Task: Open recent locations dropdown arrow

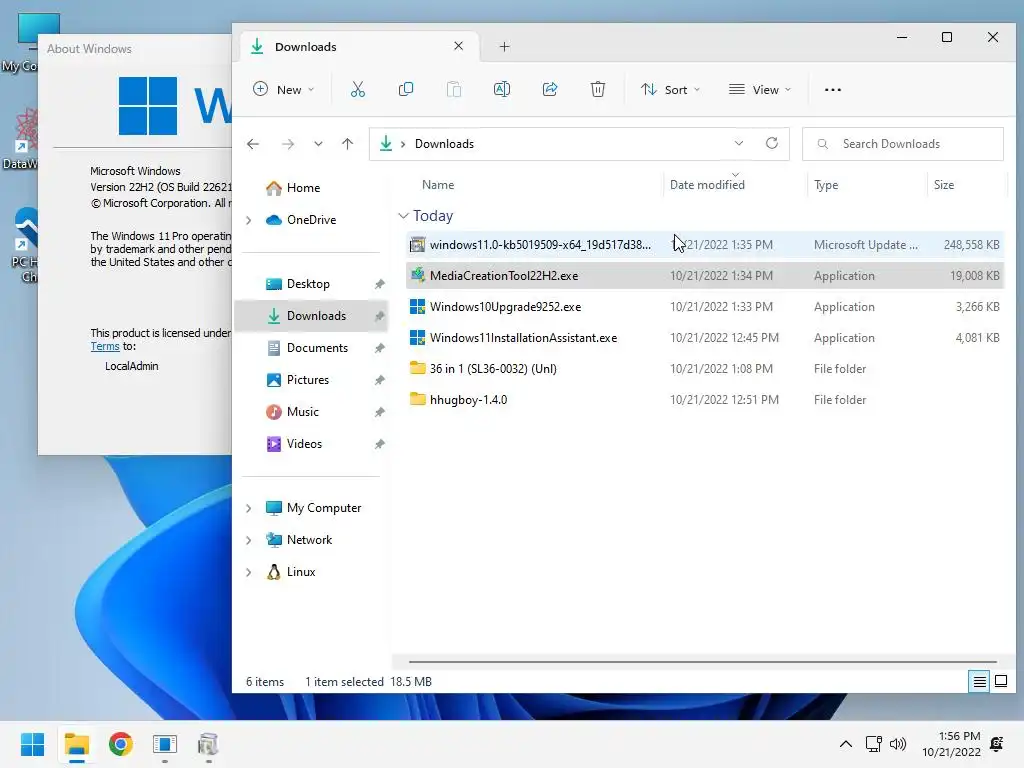Action: coord(318,144)
